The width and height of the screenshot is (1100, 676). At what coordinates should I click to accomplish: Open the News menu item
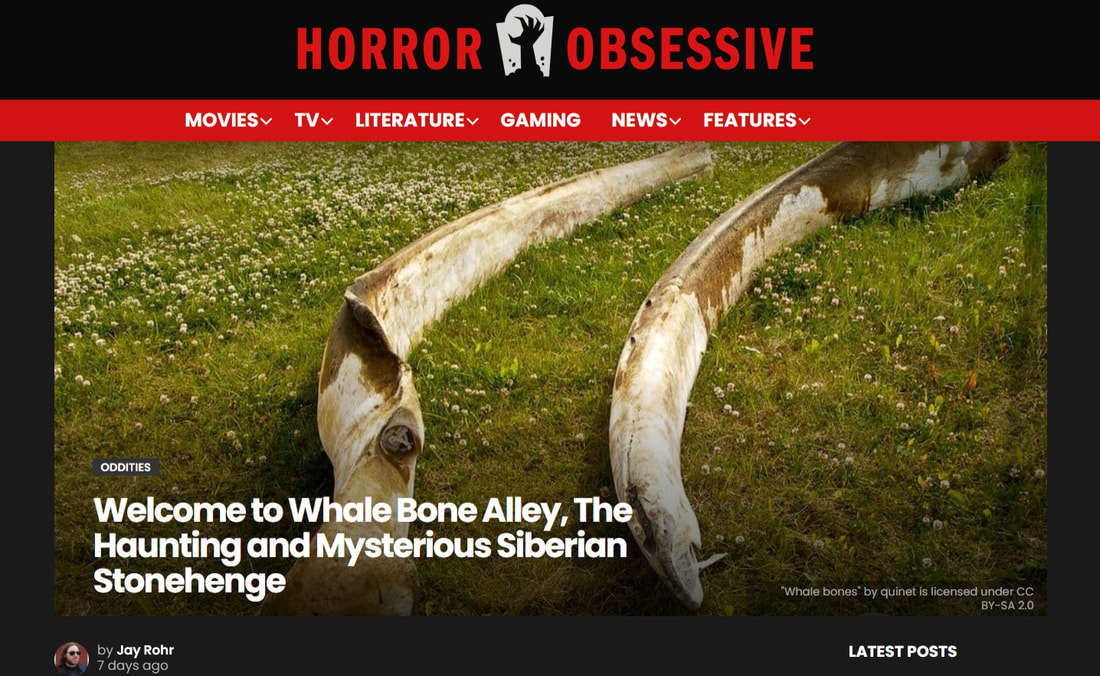click(x=639, y=120)
